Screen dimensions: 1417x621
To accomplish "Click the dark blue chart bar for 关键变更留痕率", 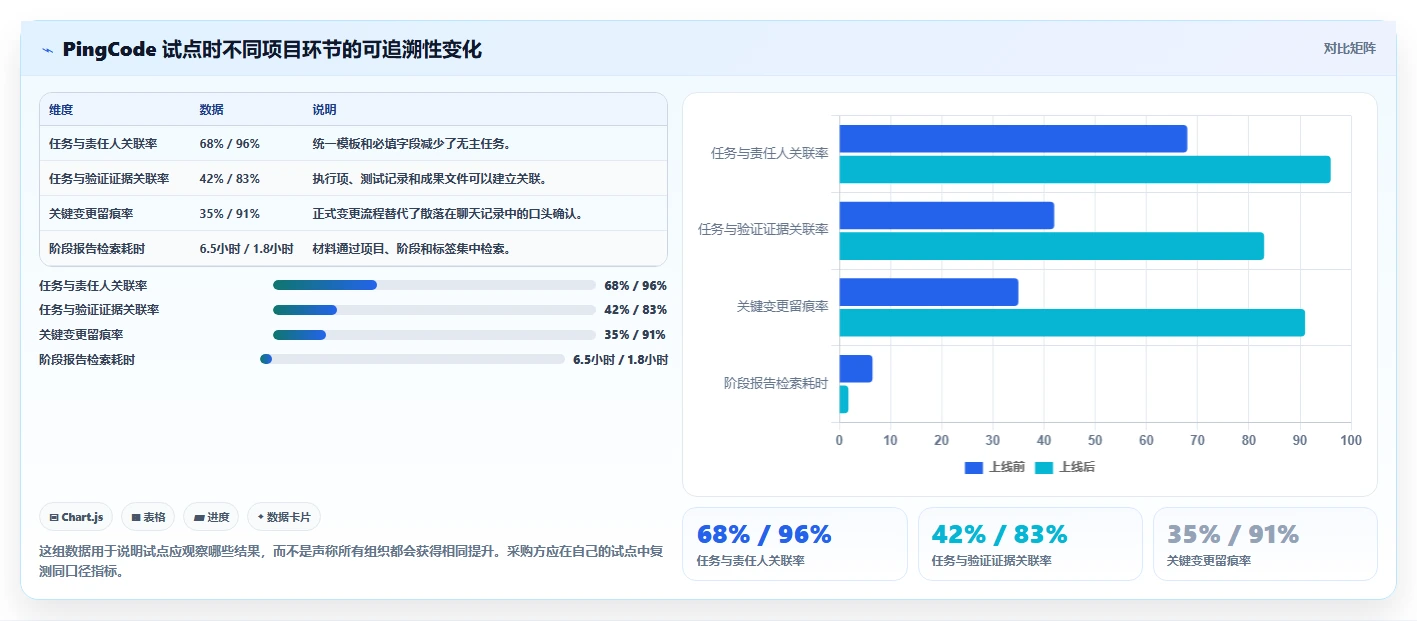I will (928, 292).
